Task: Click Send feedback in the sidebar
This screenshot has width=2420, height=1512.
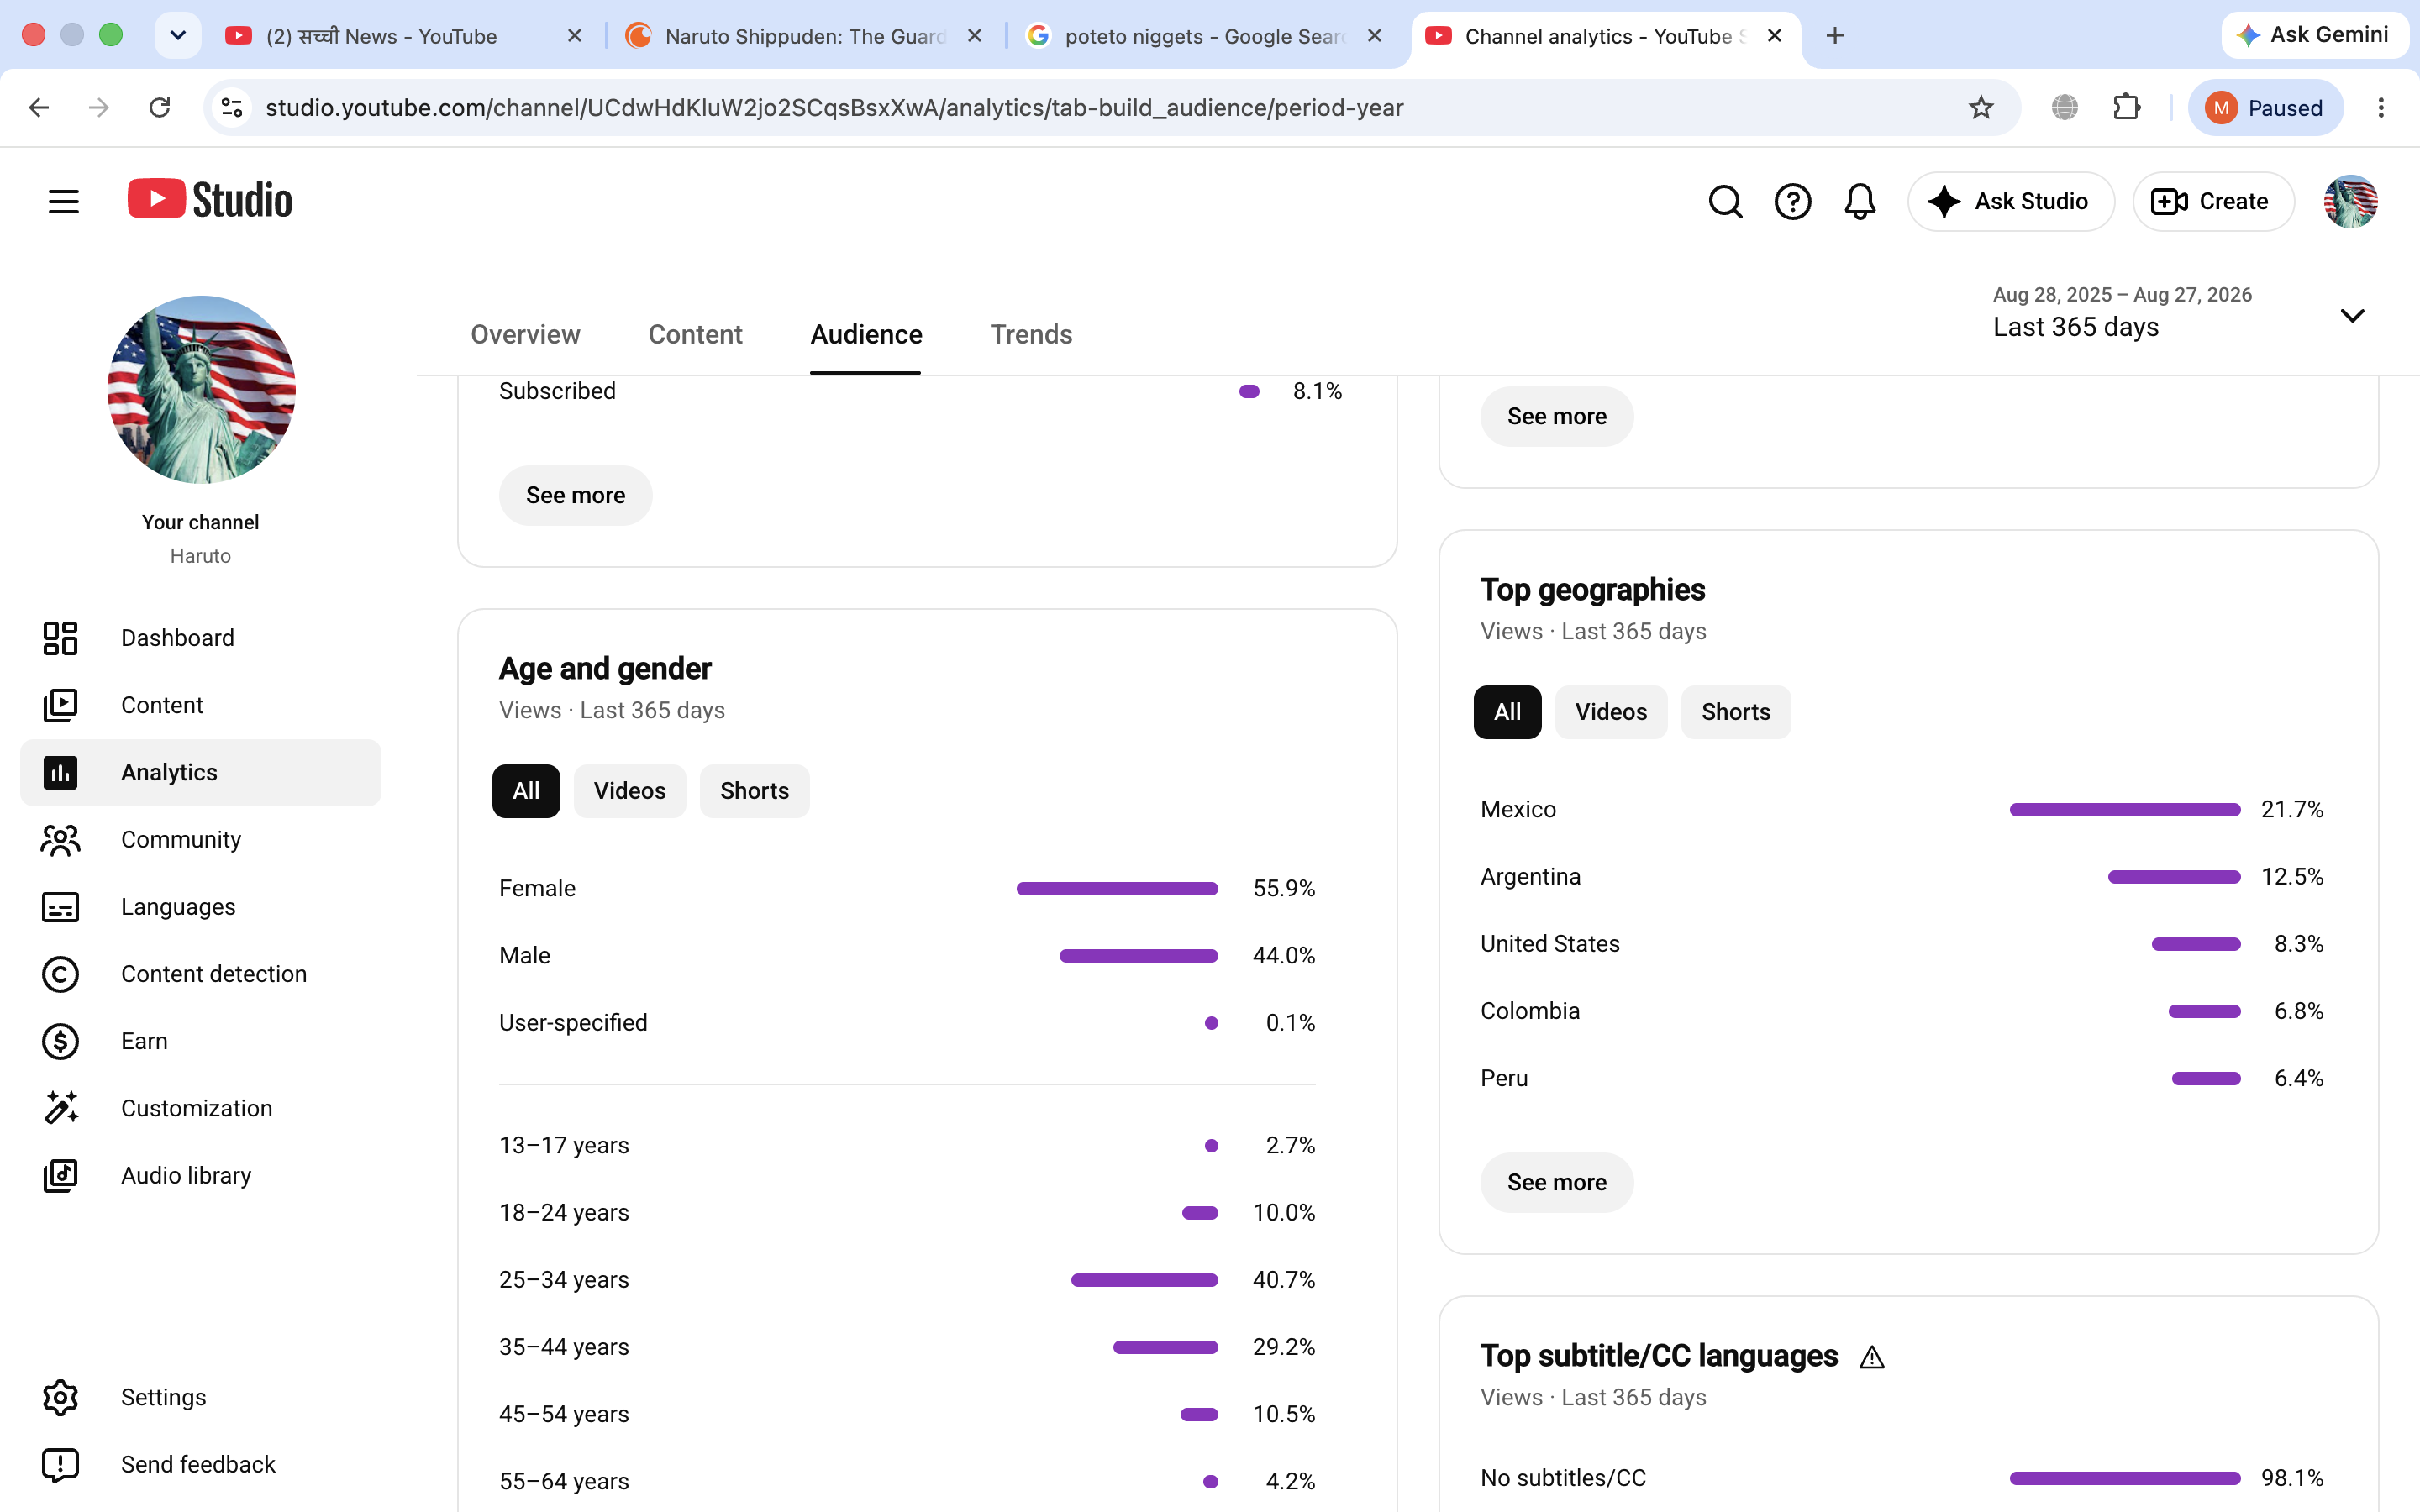Action: click(200, 1463)
